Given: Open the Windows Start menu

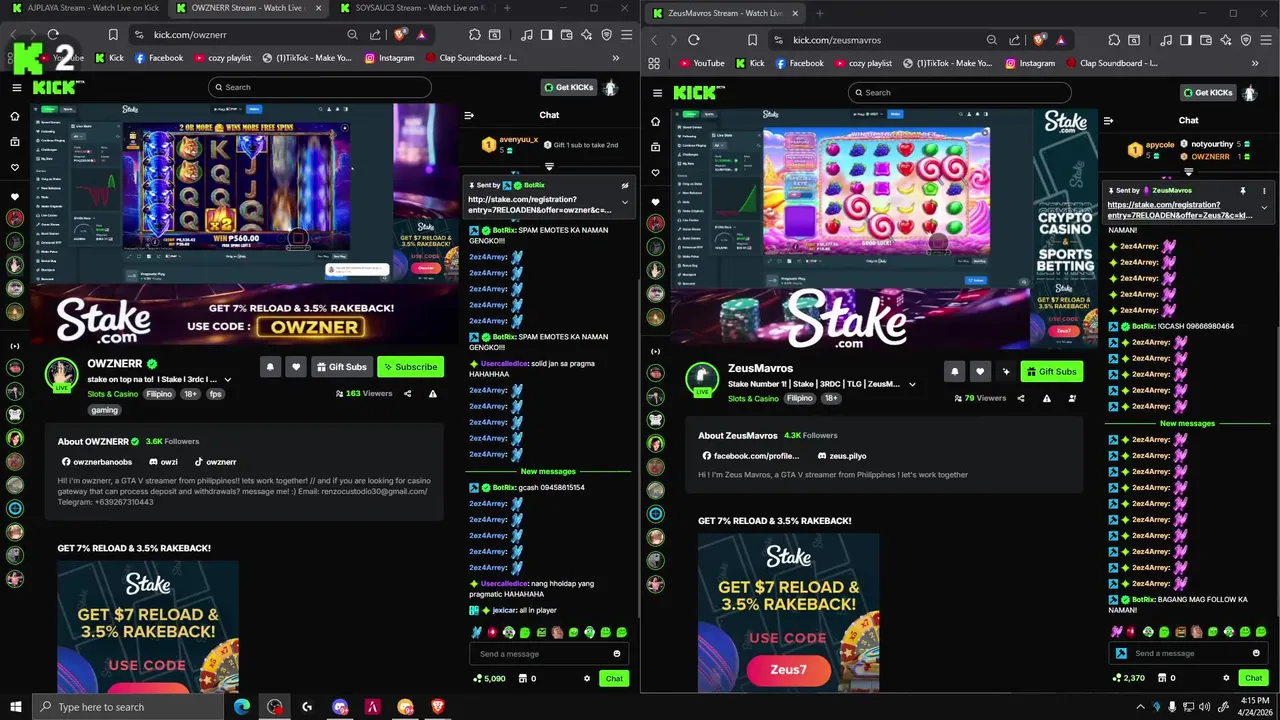Looking at the screenshot, I should (x=15, y=707).
